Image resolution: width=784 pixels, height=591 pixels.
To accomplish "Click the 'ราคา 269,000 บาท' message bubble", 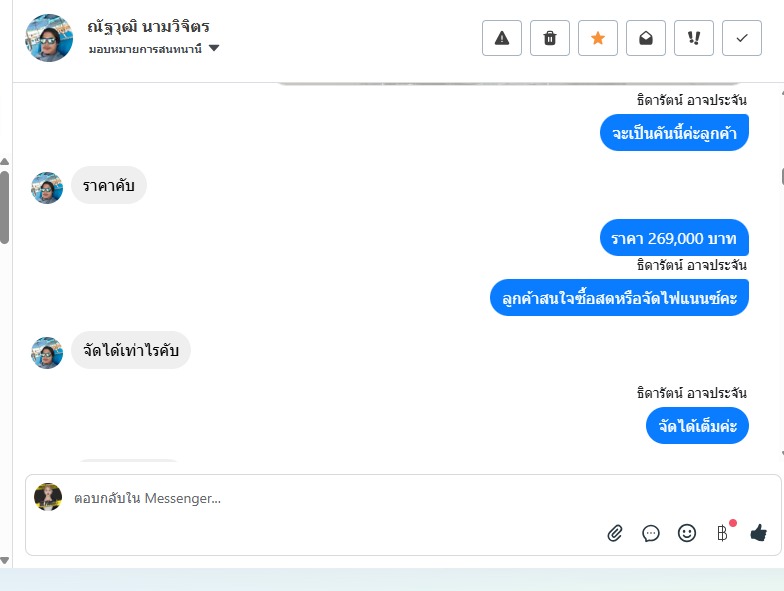I will point(674,238).
